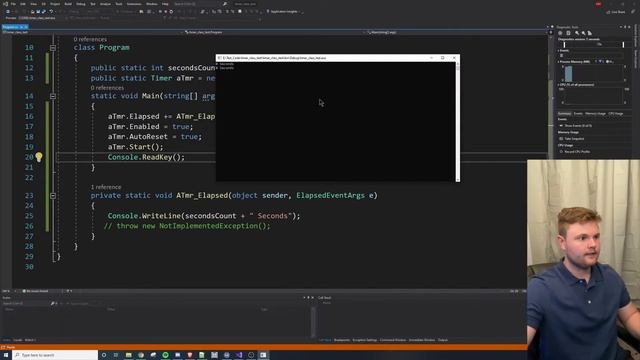Collapse the Main method at line 14
Screen dimensions: 640x360
pyautogui.click(x=53, y=96)
